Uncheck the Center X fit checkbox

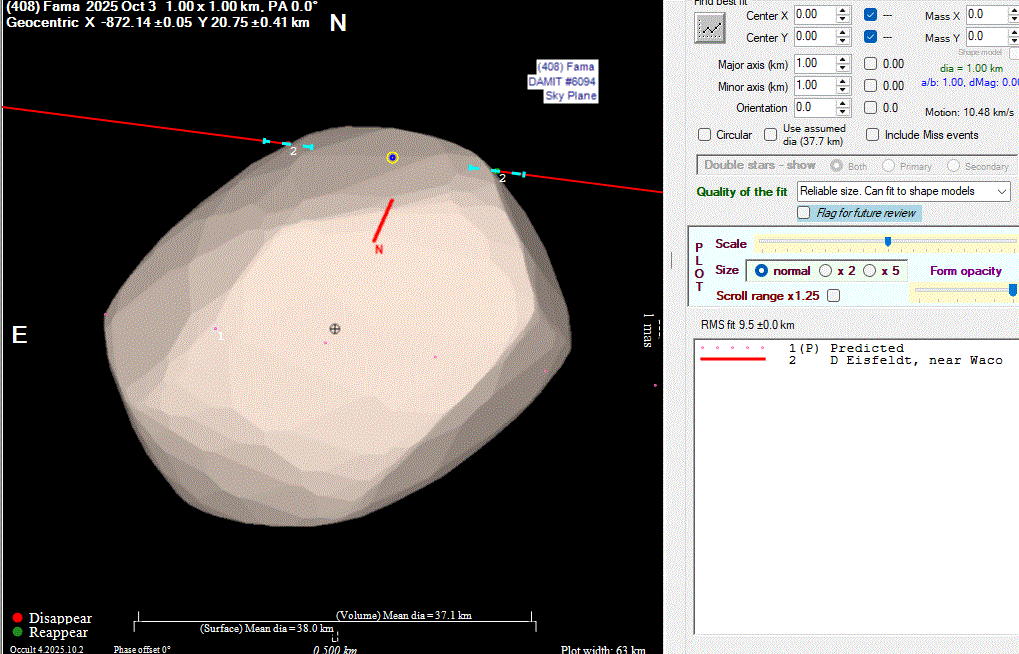tap(871, 15)
